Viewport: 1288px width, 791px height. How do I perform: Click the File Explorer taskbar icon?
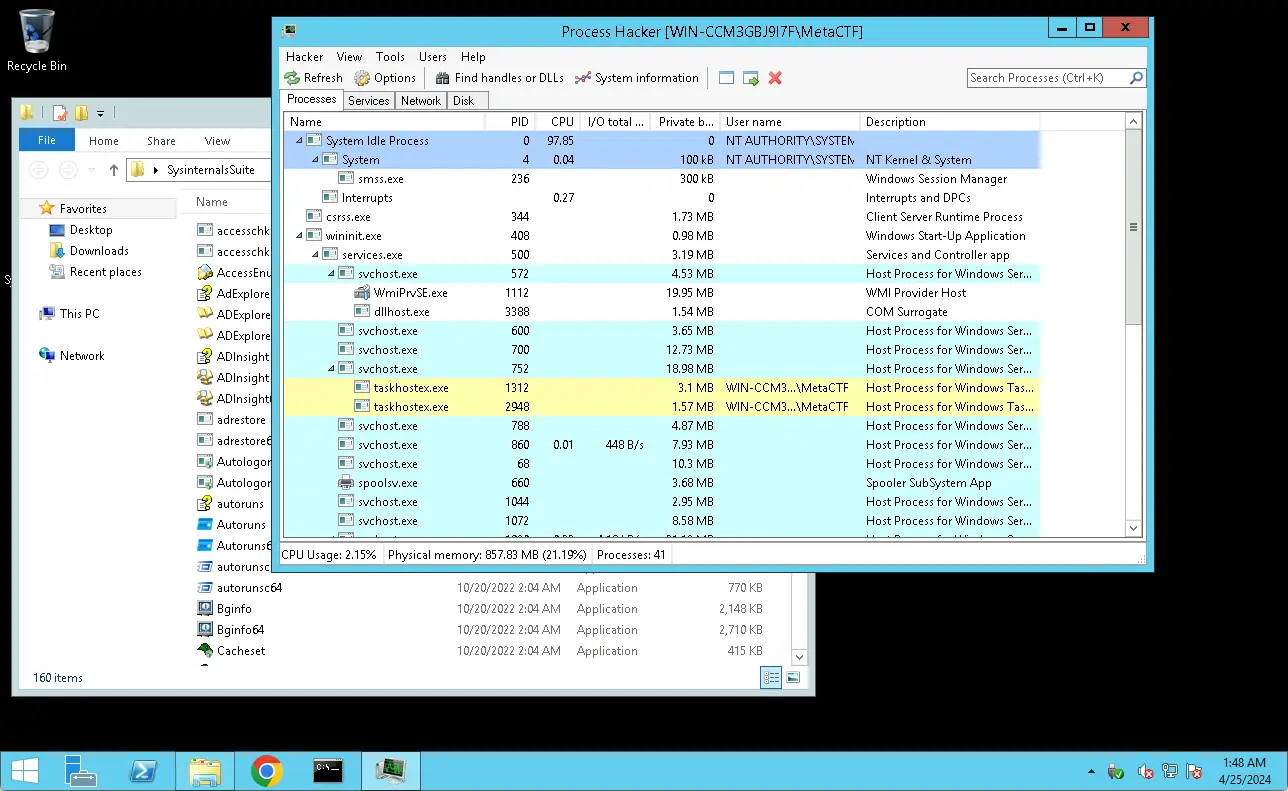point(205,771)
